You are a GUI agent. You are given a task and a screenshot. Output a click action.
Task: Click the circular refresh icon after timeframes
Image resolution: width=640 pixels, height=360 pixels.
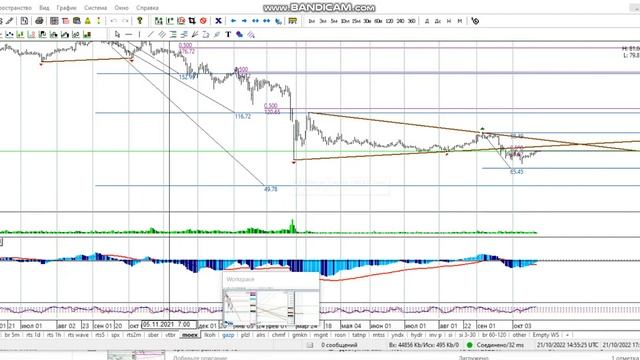click(x=475, y=21)
